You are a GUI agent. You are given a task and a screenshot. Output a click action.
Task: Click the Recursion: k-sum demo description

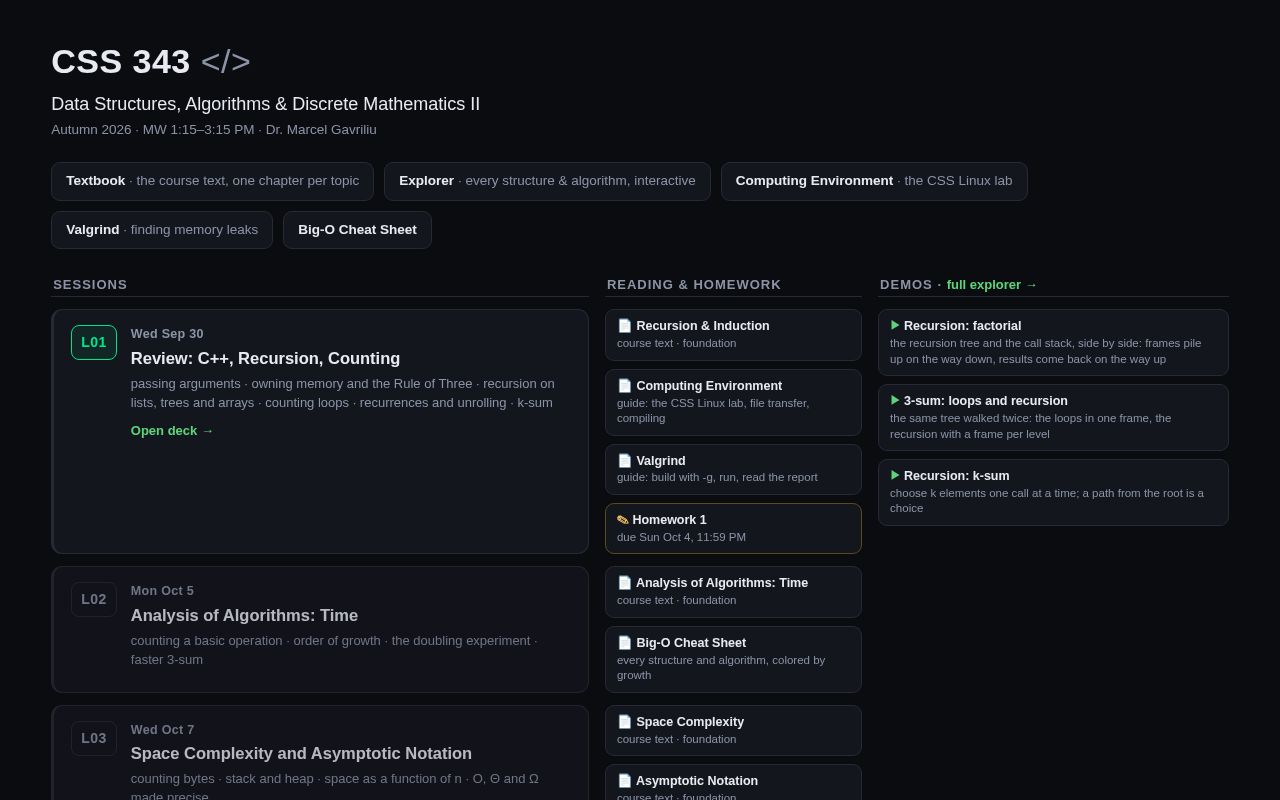pyautogui.click(x=1047, y=501)
